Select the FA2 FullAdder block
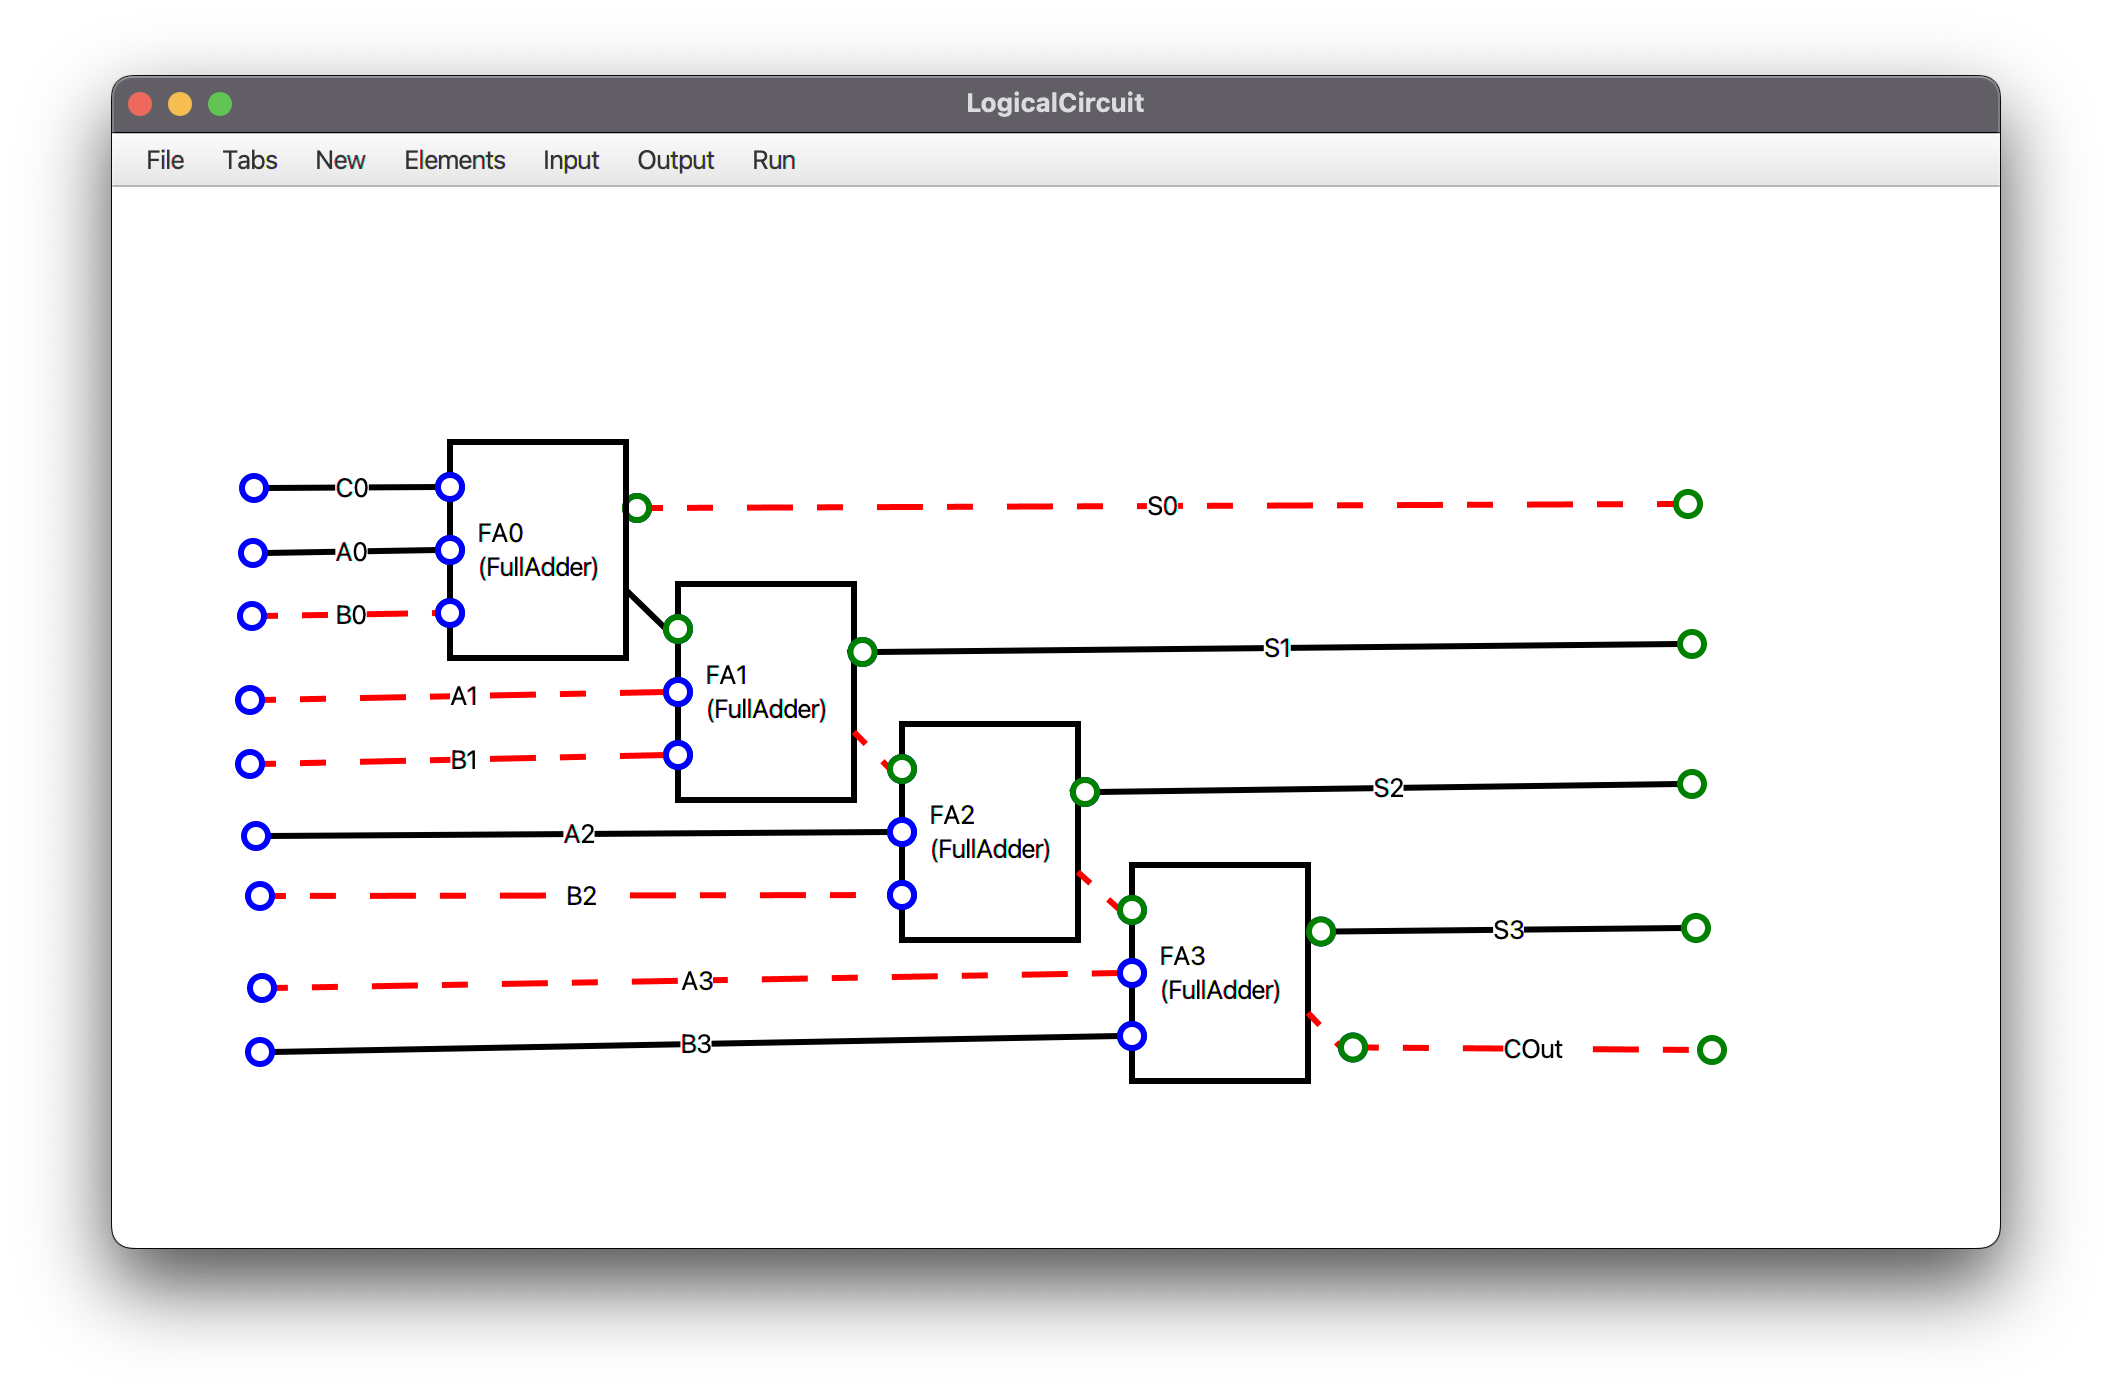Viewport: 2112px width, 1396px height. pos(990,832)
